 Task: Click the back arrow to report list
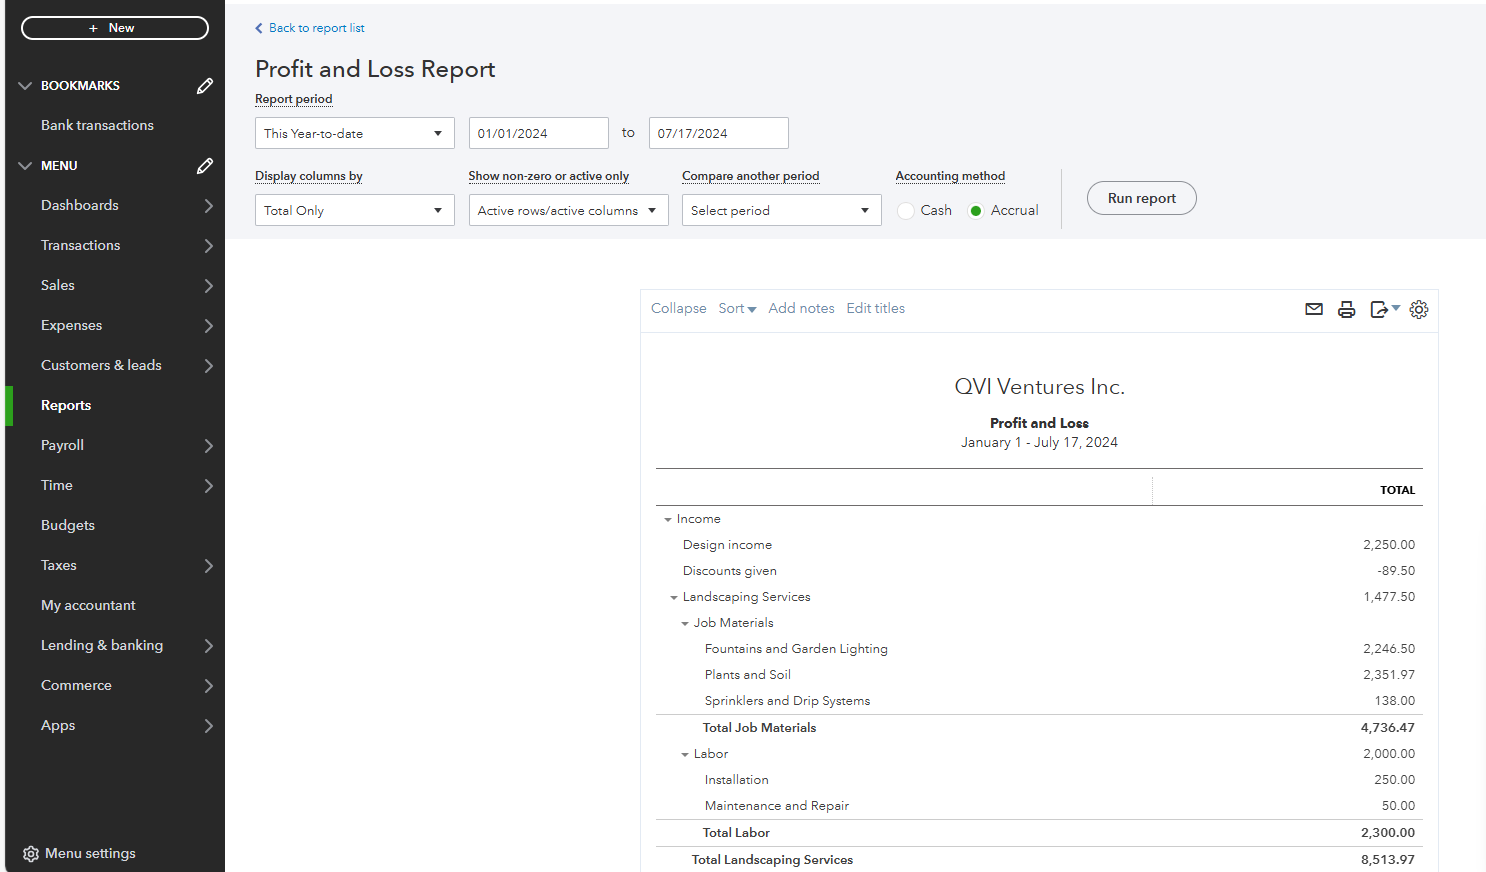point(259,28)
